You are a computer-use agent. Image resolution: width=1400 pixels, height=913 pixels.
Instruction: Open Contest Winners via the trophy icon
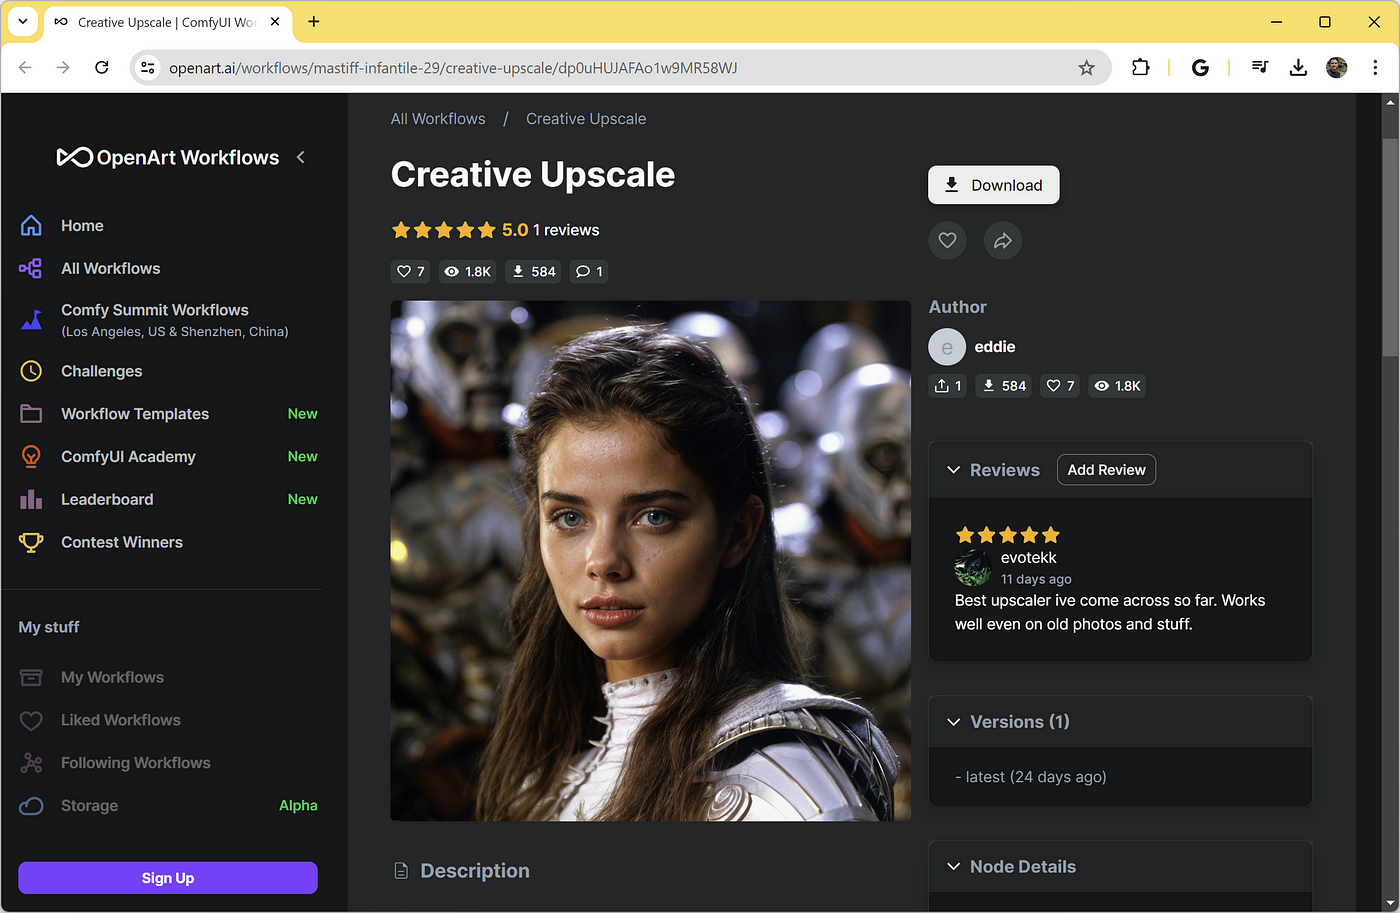[31, 542]
